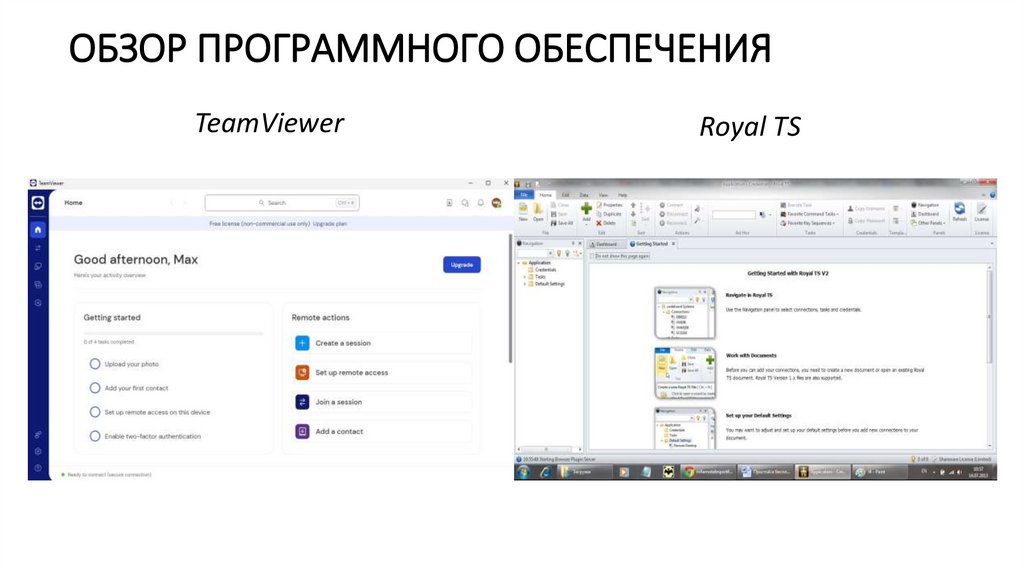Click Navigation in Royal TS Panels group

tap(925, 205)
